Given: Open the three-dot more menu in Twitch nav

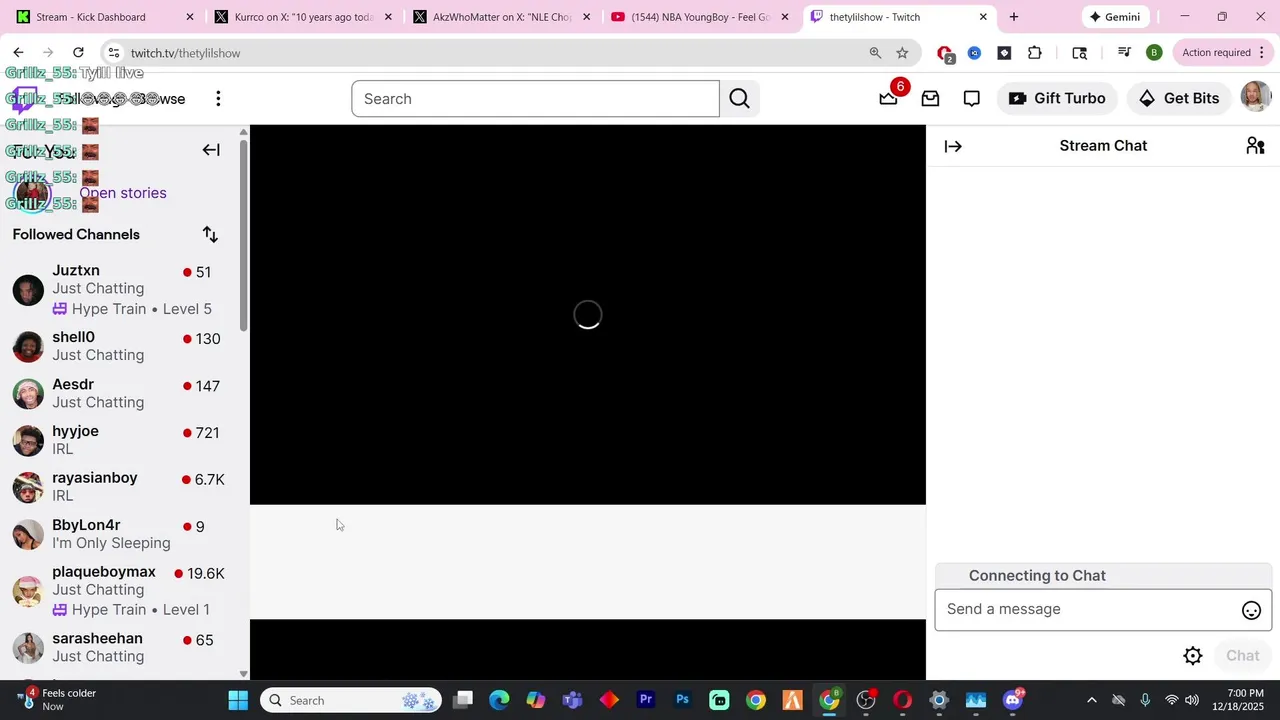Looking at the screenshot, I should click(218, 98).
